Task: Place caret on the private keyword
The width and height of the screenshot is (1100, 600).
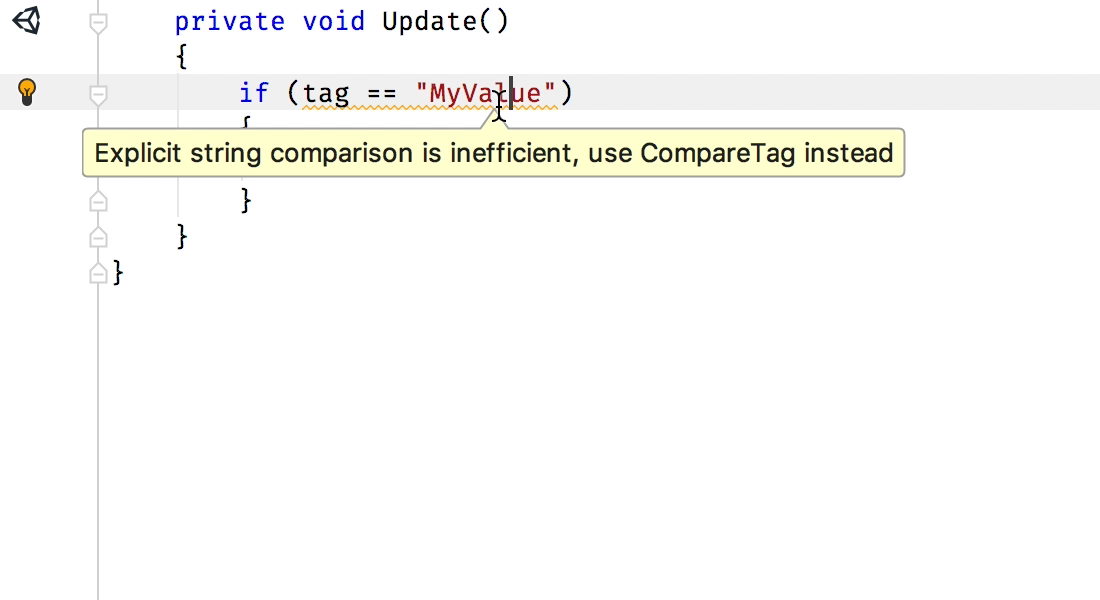Action: click(229, 22)
